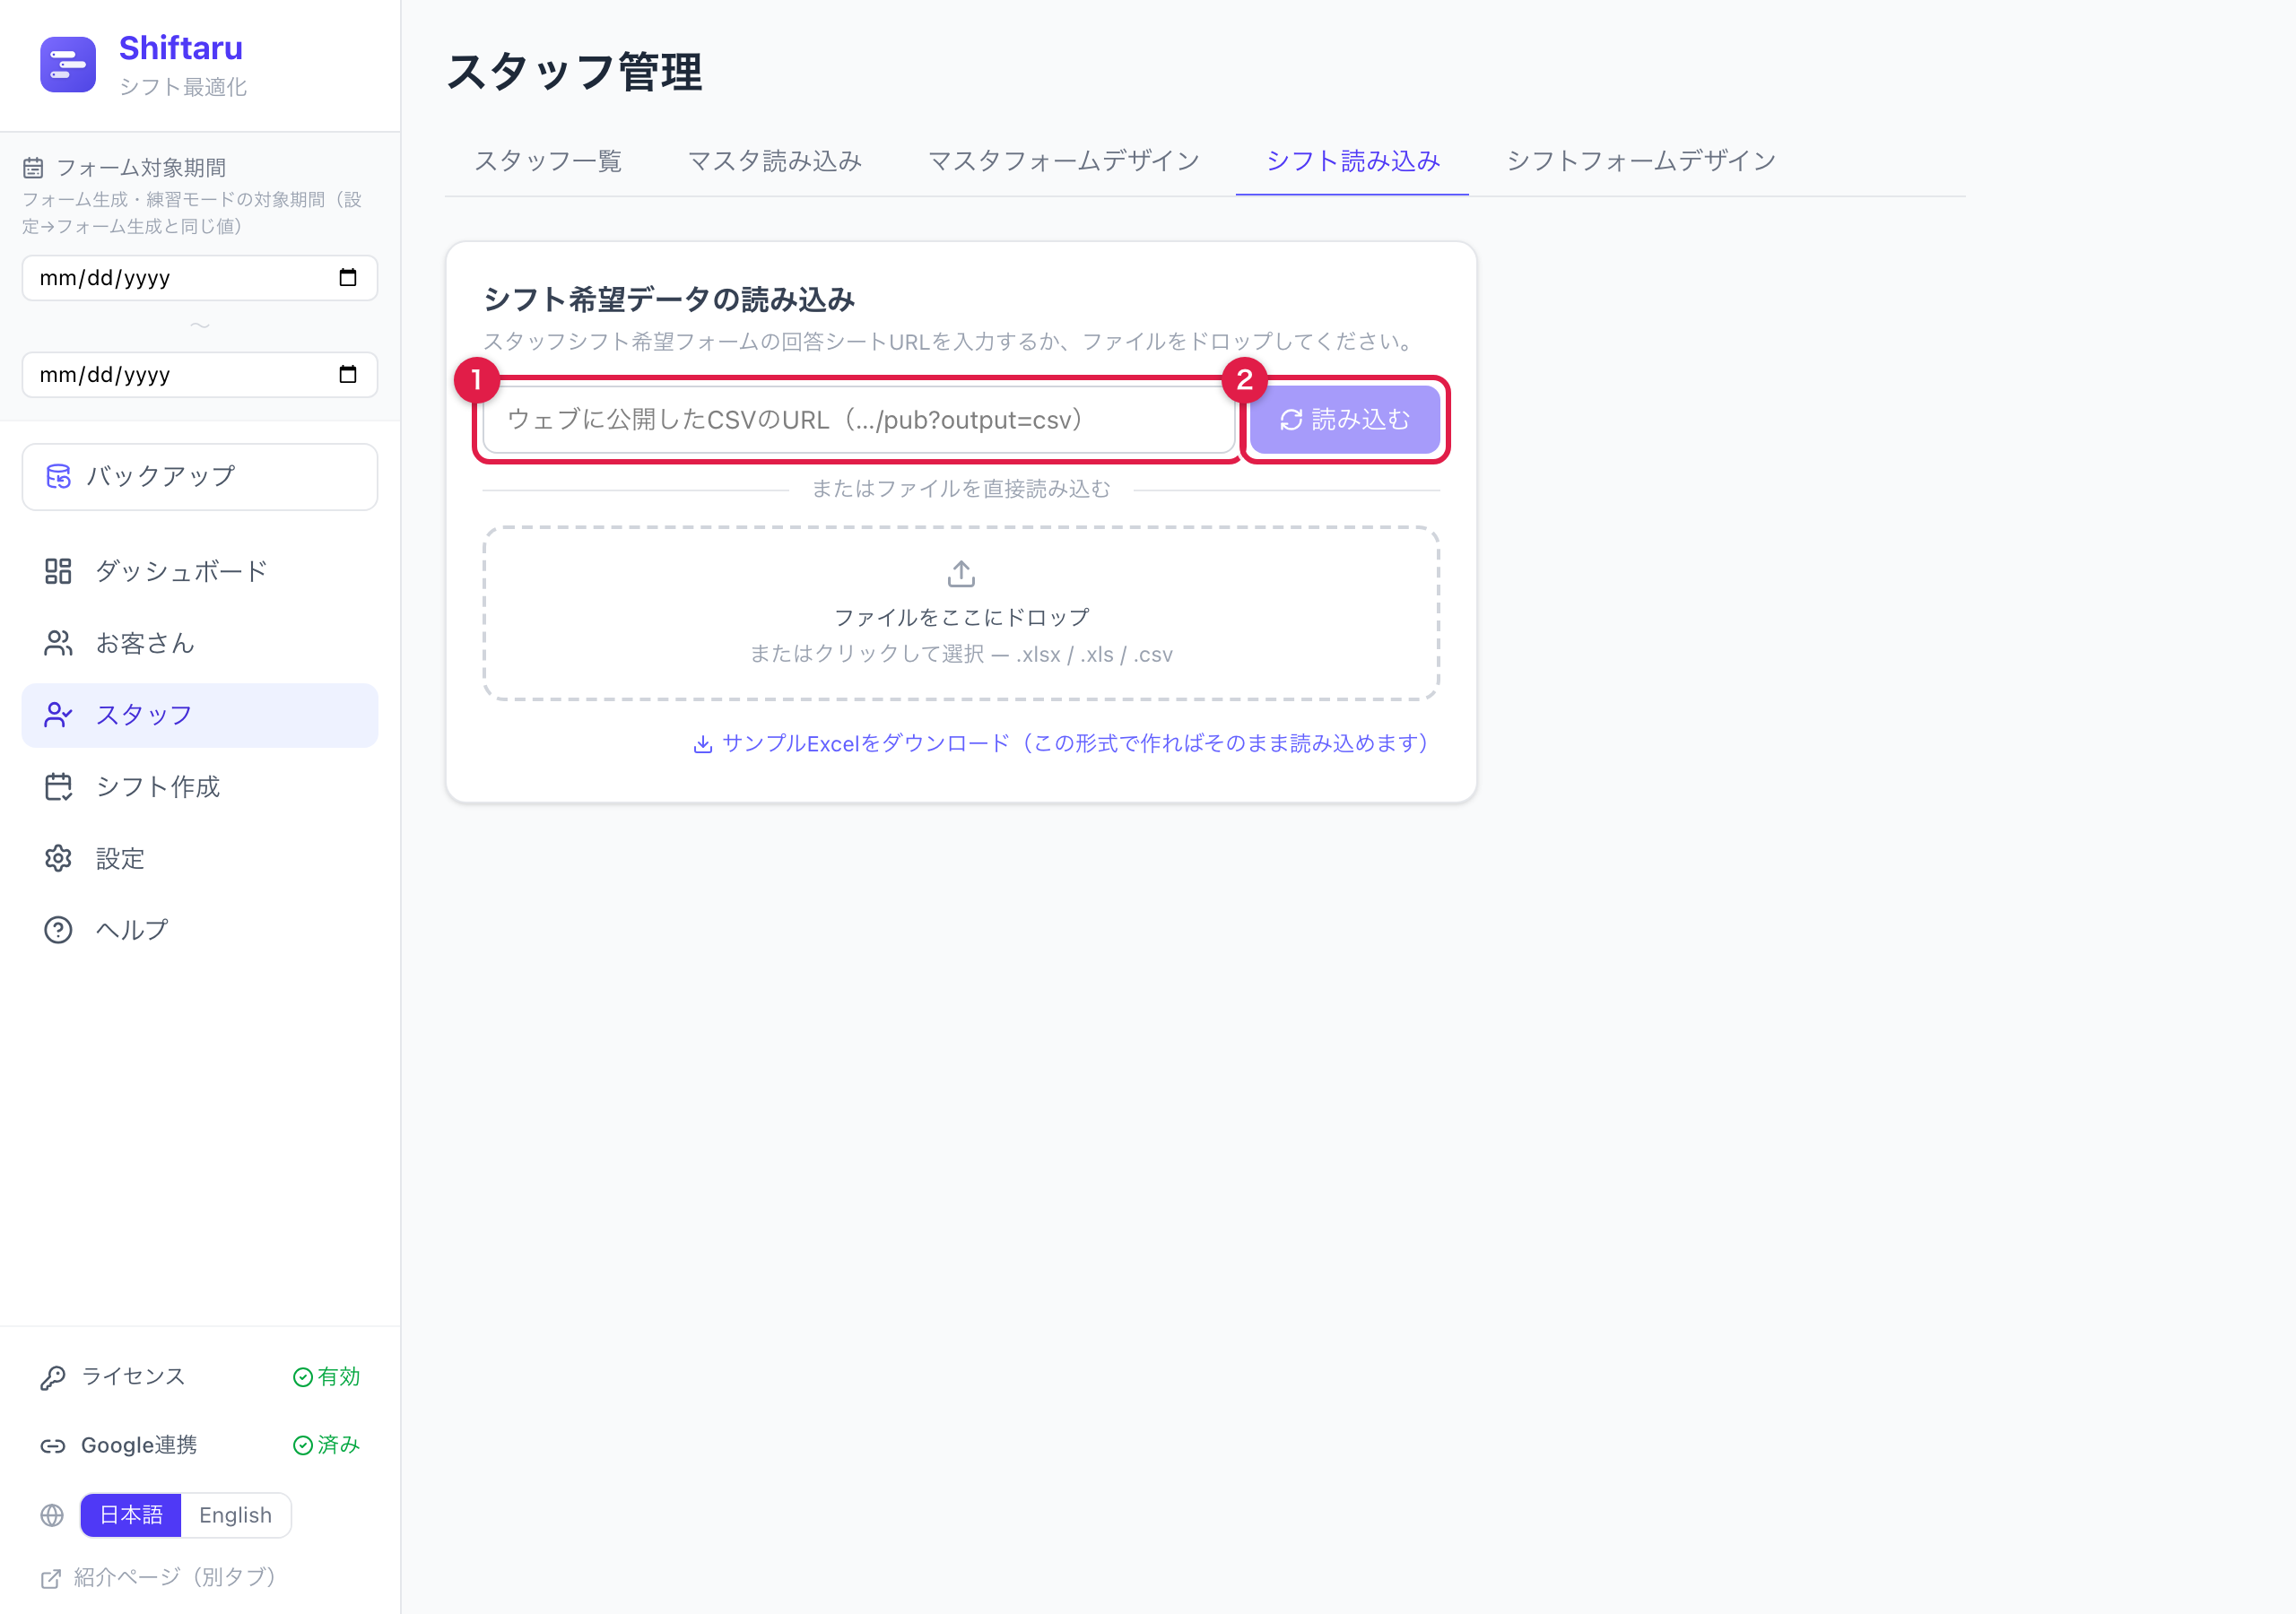The width and height of the screenshot is (2296, 1614).
Task: Click the start date mm/dd/yyyy field
Action: (x=200, y=278)
